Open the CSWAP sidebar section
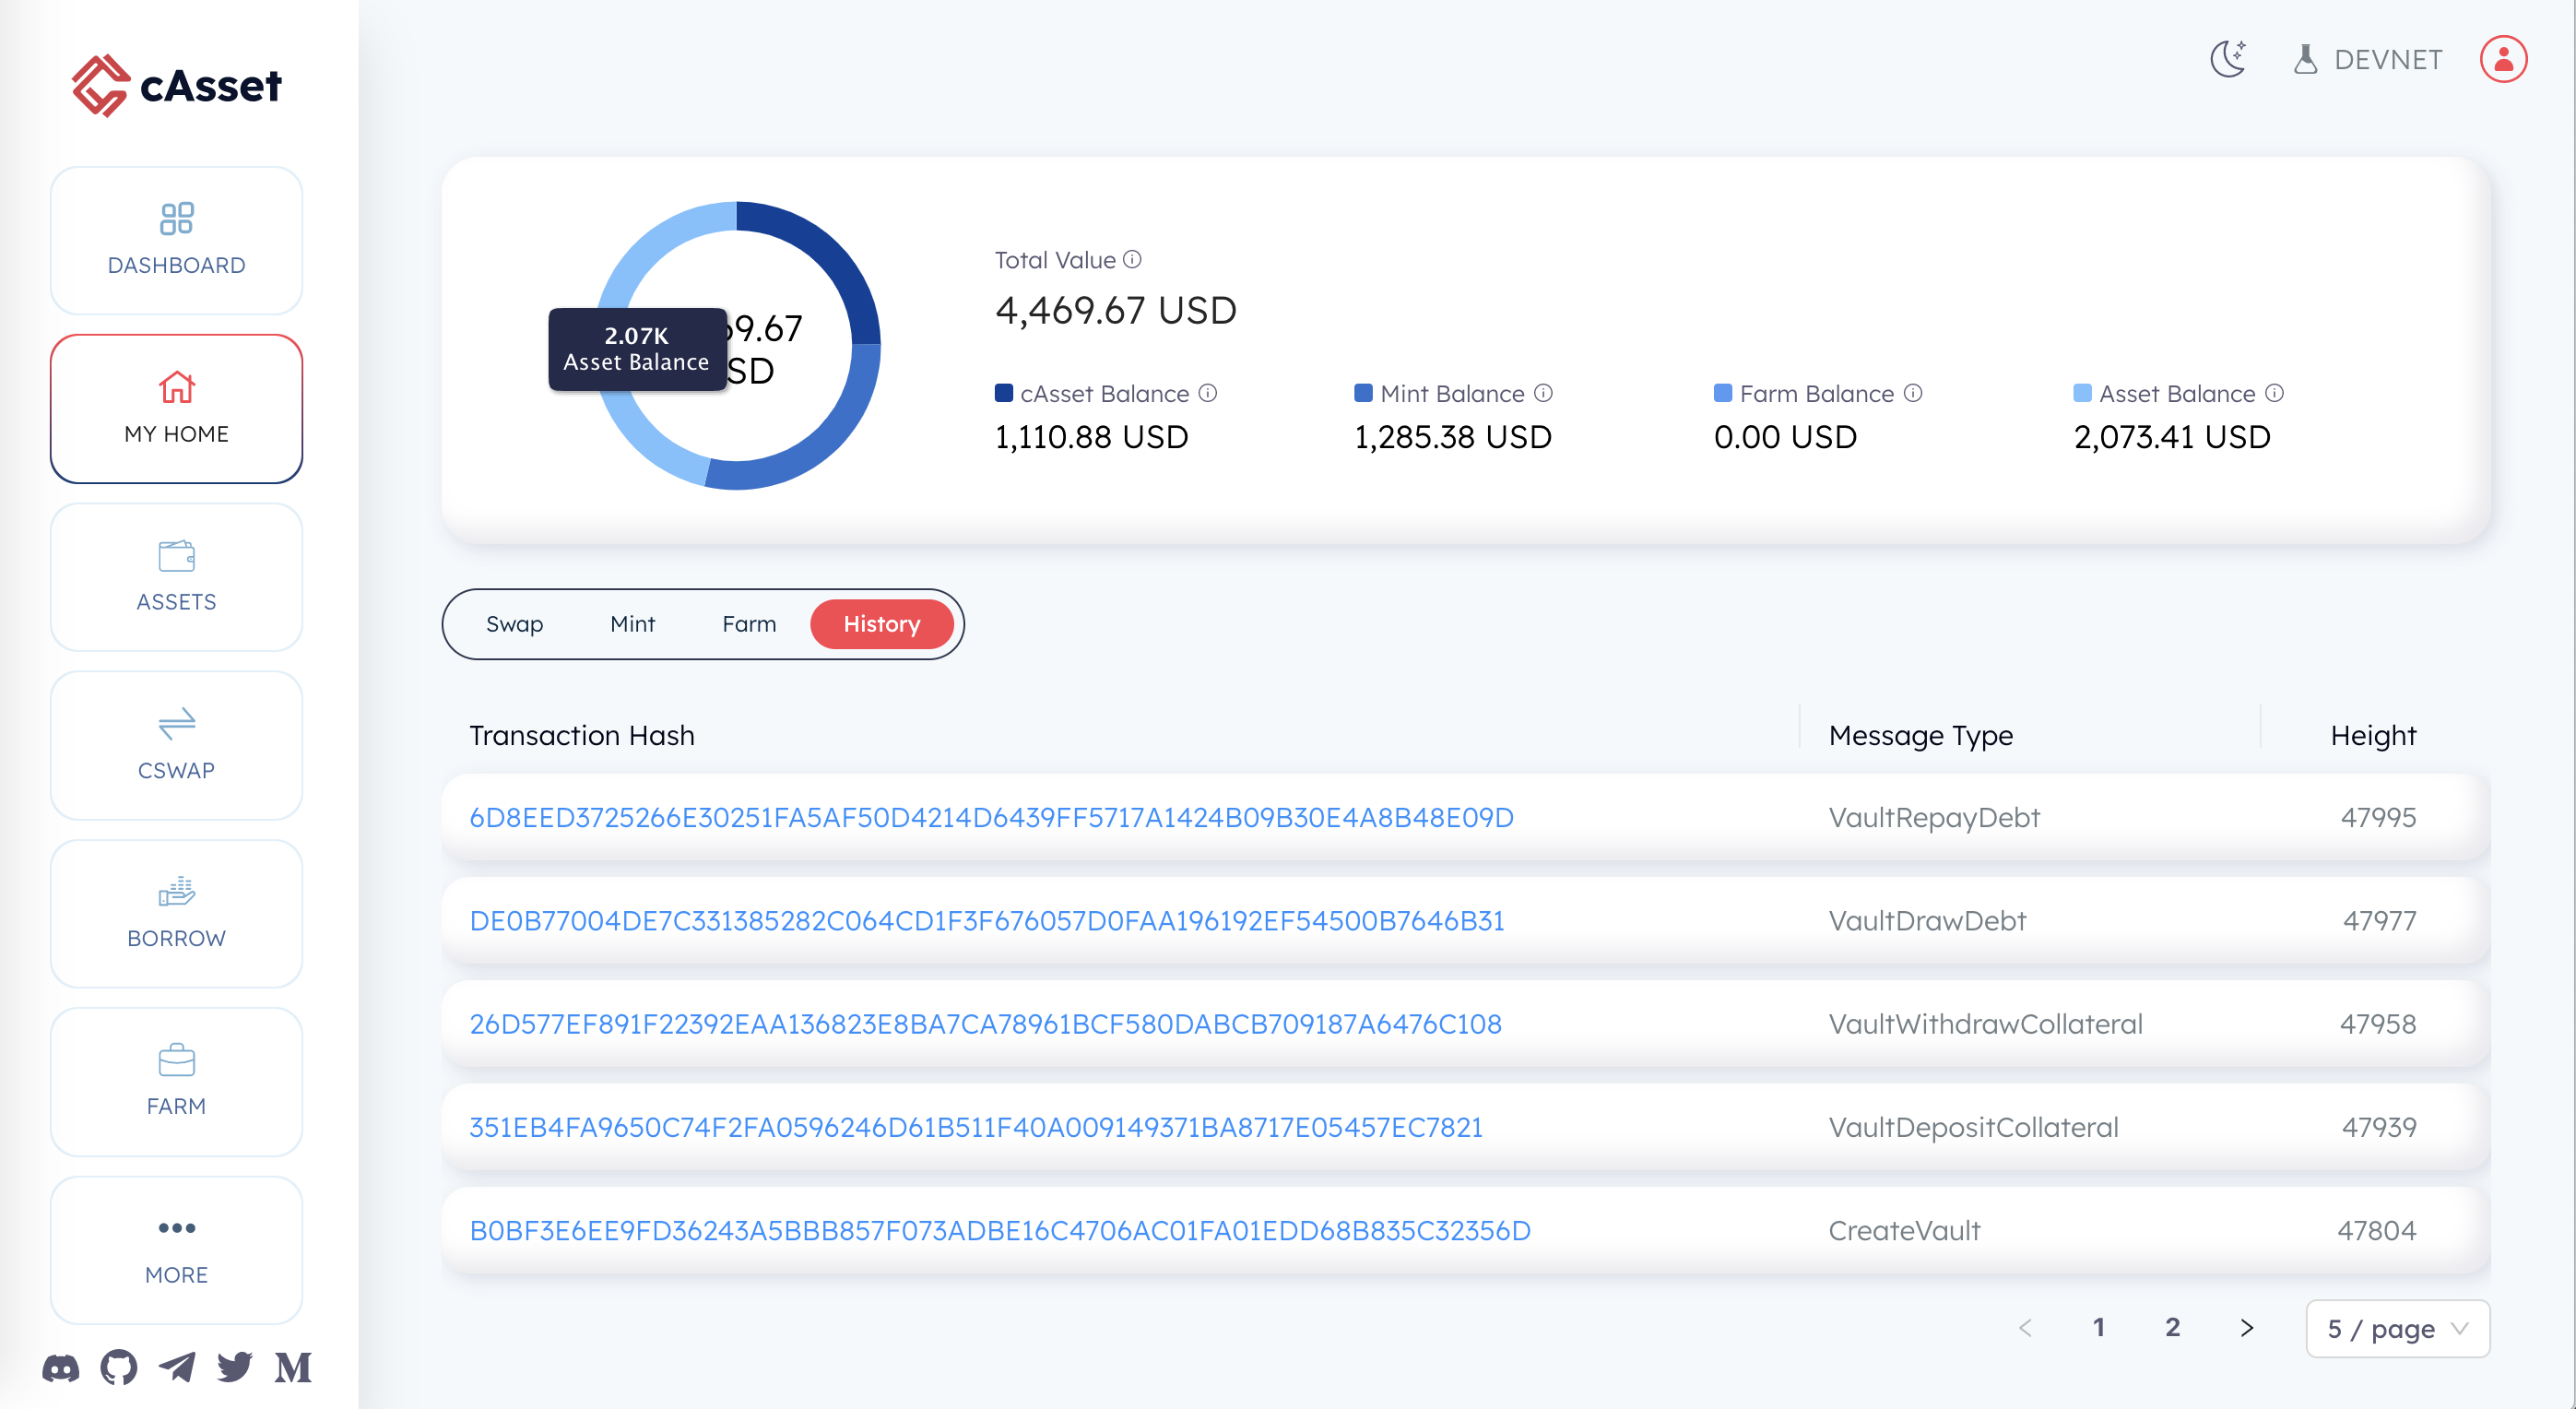The width and height of the screenshot is (2576, 1409). 177,745
